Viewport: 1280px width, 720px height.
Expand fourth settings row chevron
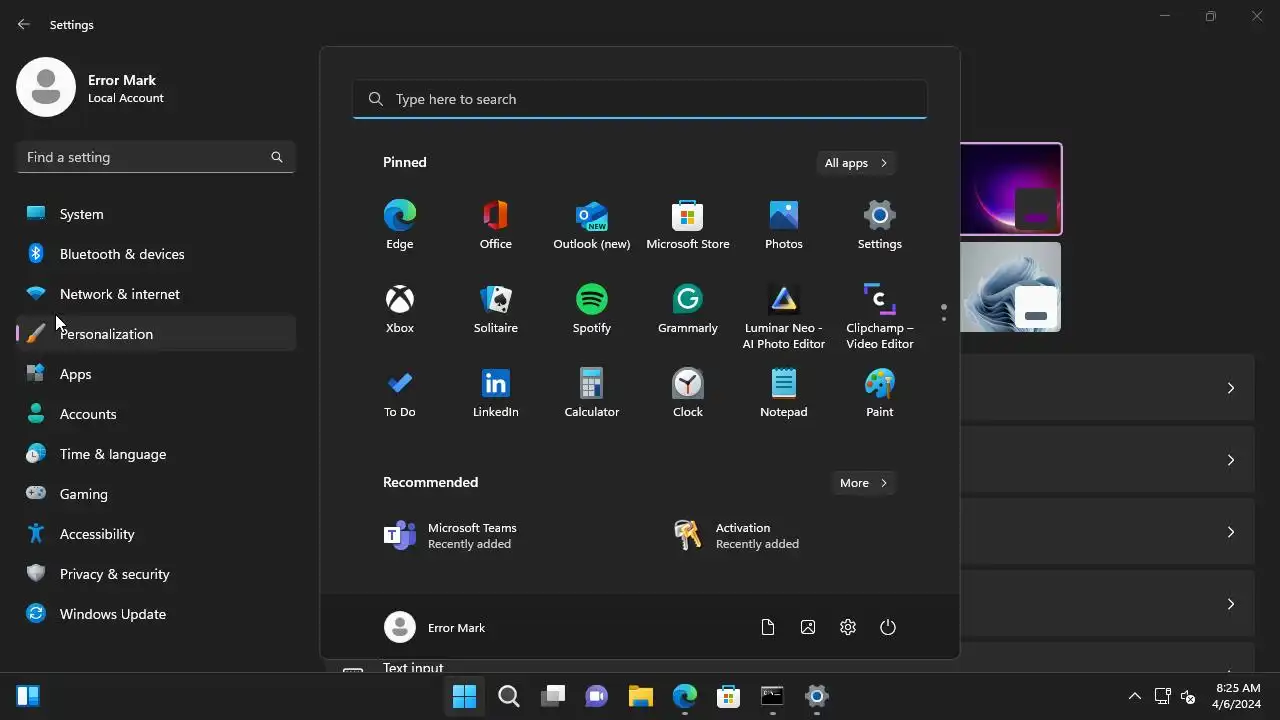coord(1231,604)
